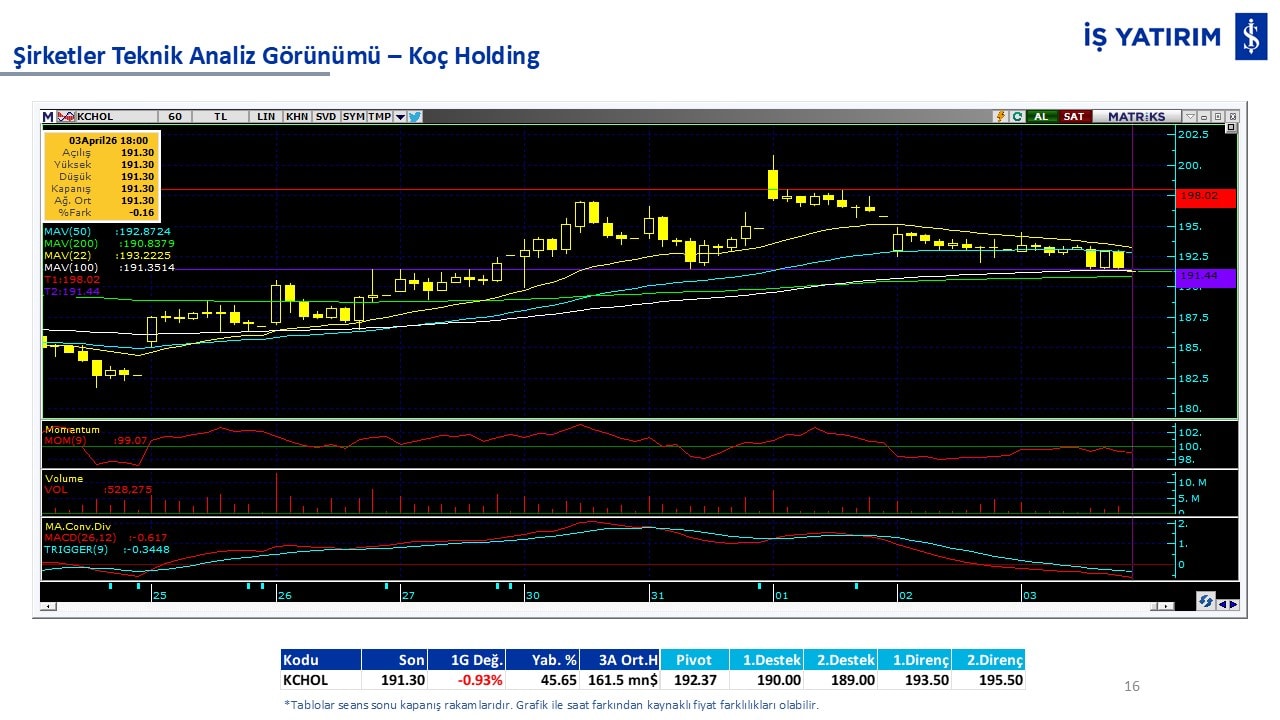Click the blue right navigation arrow
The height and width of the screenshot is (720, 1280).
(x=1233, y=603)
